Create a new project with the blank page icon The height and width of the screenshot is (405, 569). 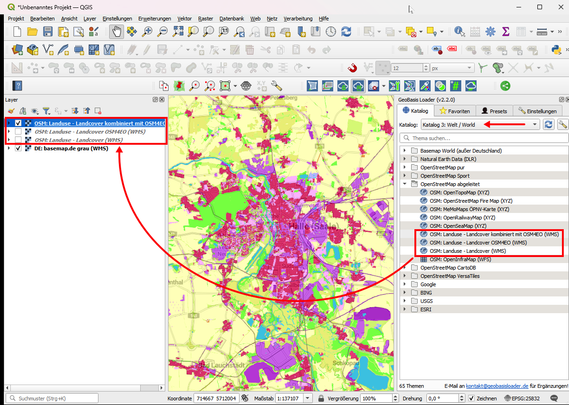17,32
